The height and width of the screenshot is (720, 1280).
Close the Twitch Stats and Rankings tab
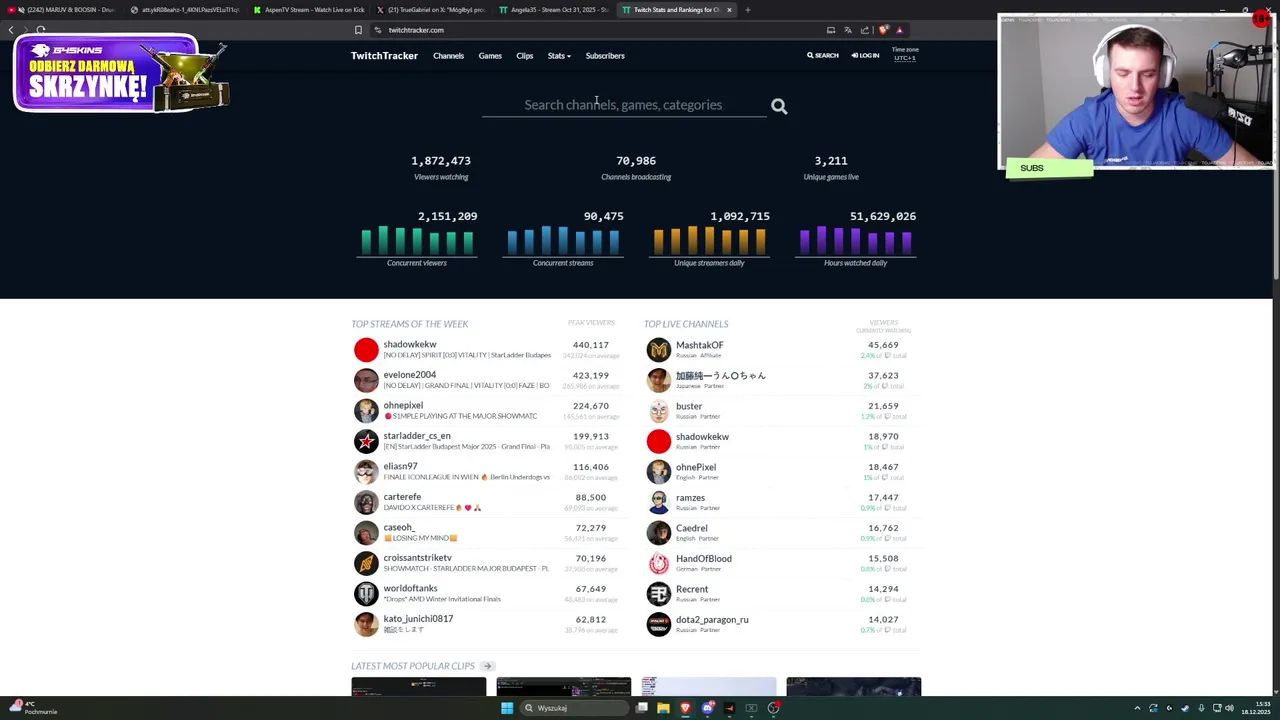(729, 10)
